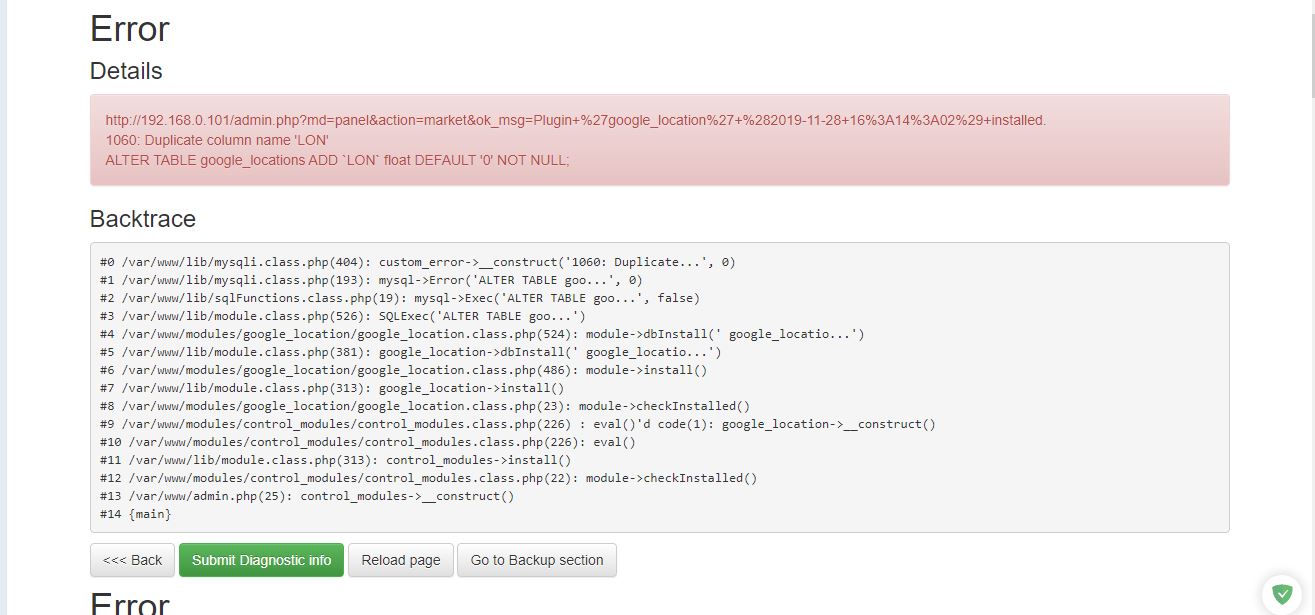
Task: Click the Reload page button
Action: [401, 560]
